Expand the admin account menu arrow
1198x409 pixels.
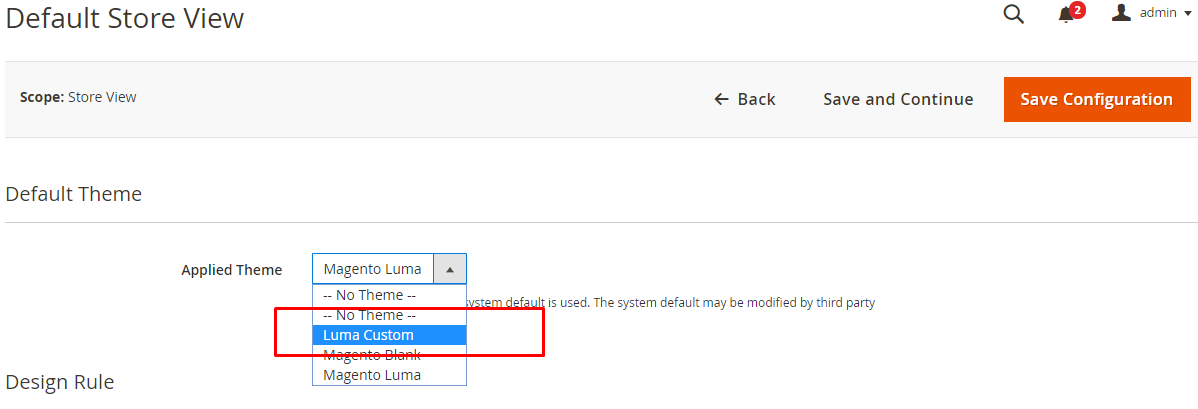(1186, 14)
